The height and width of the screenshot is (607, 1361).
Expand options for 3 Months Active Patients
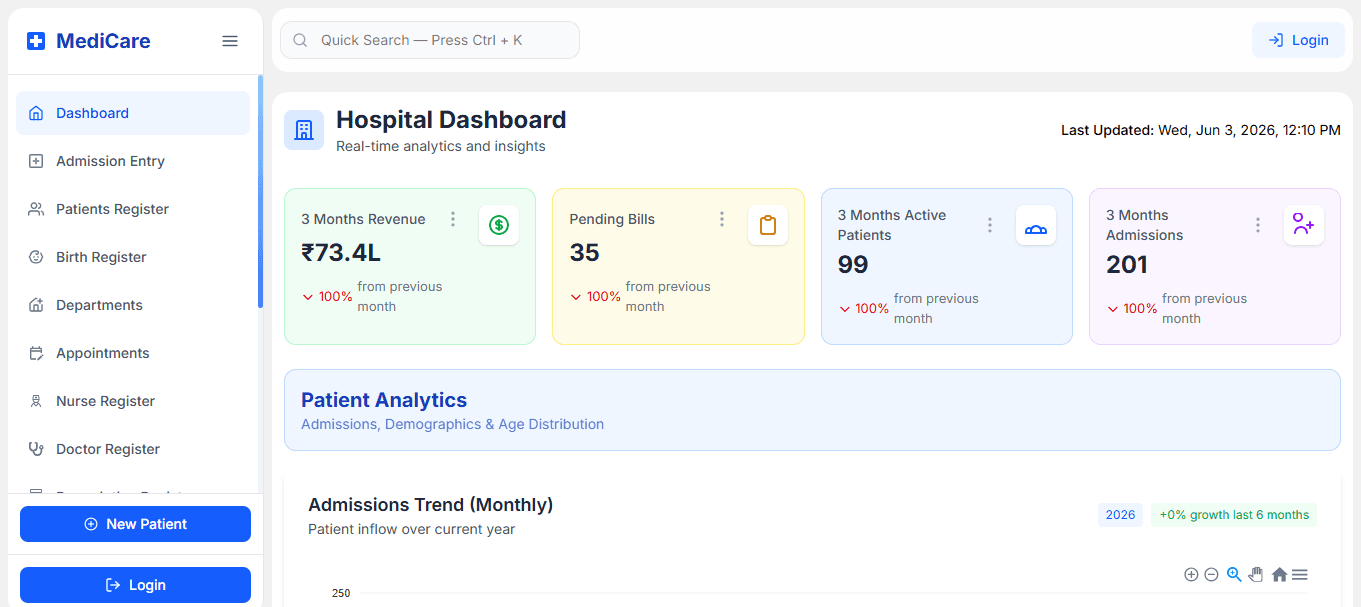(x=990, y=225)
